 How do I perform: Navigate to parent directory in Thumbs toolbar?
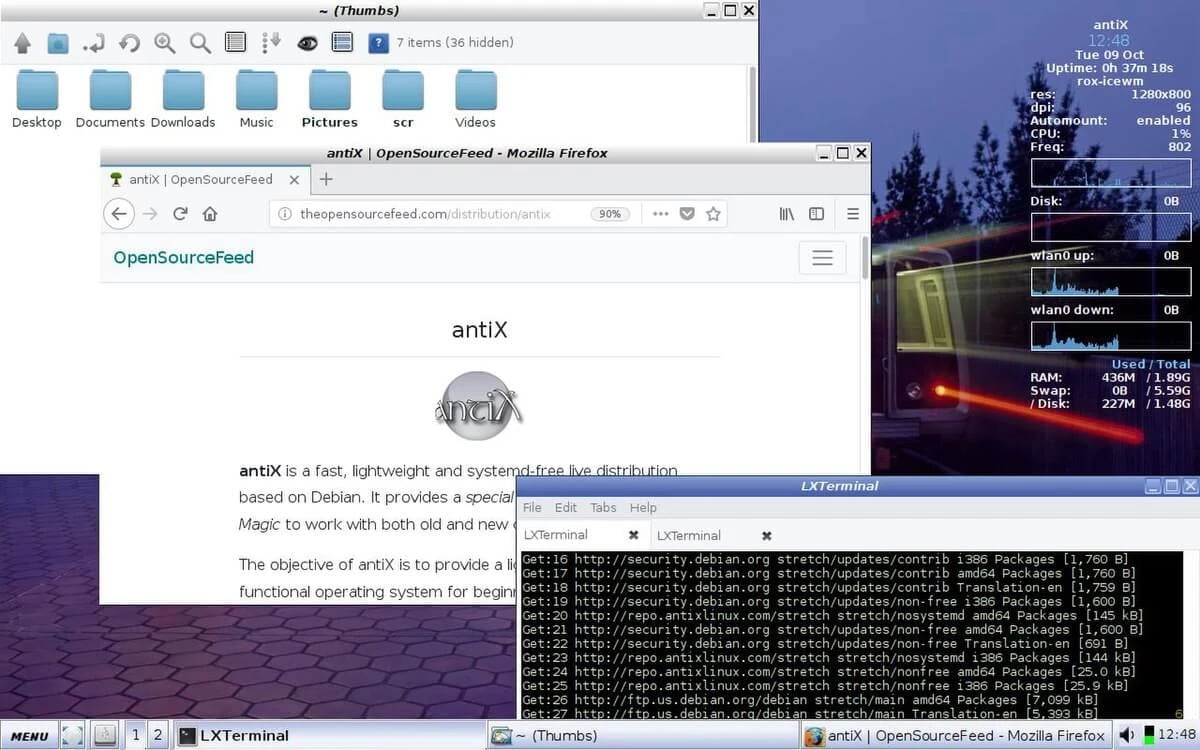point(22,42)
